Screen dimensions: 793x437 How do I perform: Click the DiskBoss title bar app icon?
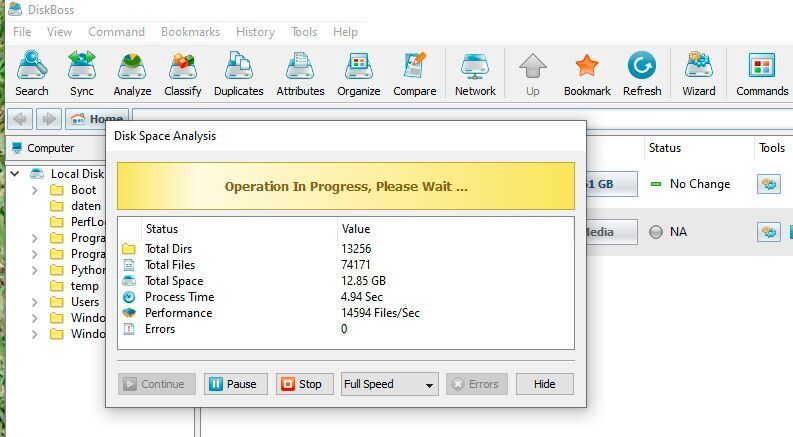pos(16,9)
